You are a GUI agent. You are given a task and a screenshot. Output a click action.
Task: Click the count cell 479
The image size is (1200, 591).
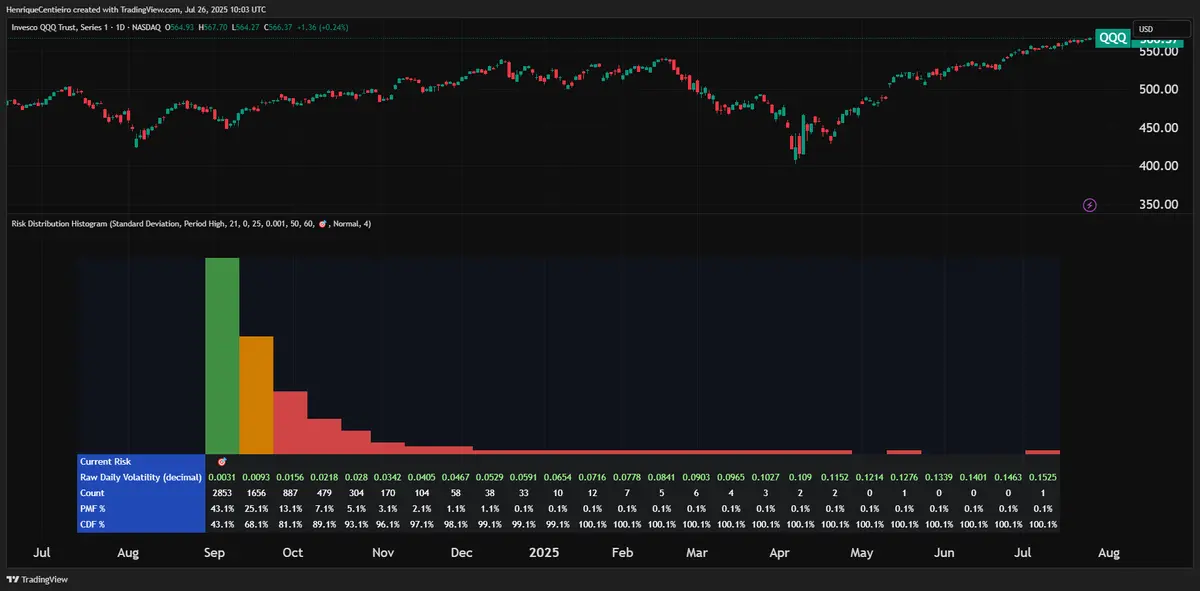tap(324, 494)
